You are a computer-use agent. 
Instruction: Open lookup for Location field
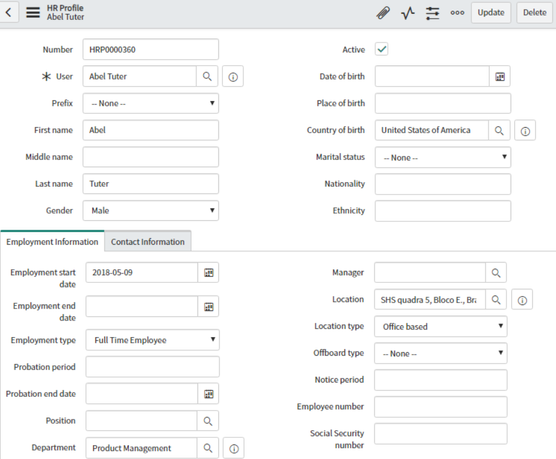[x=496, y=300]
